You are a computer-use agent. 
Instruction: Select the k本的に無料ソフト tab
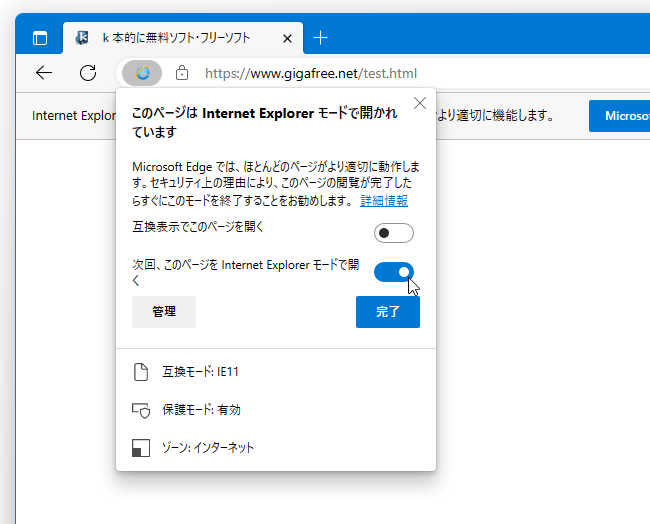[183, 38]
